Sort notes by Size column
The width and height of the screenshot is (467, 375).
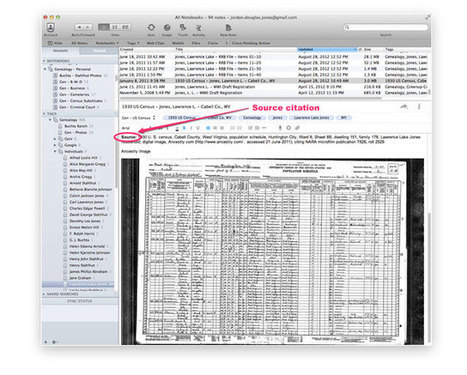[x=373, y=49]
